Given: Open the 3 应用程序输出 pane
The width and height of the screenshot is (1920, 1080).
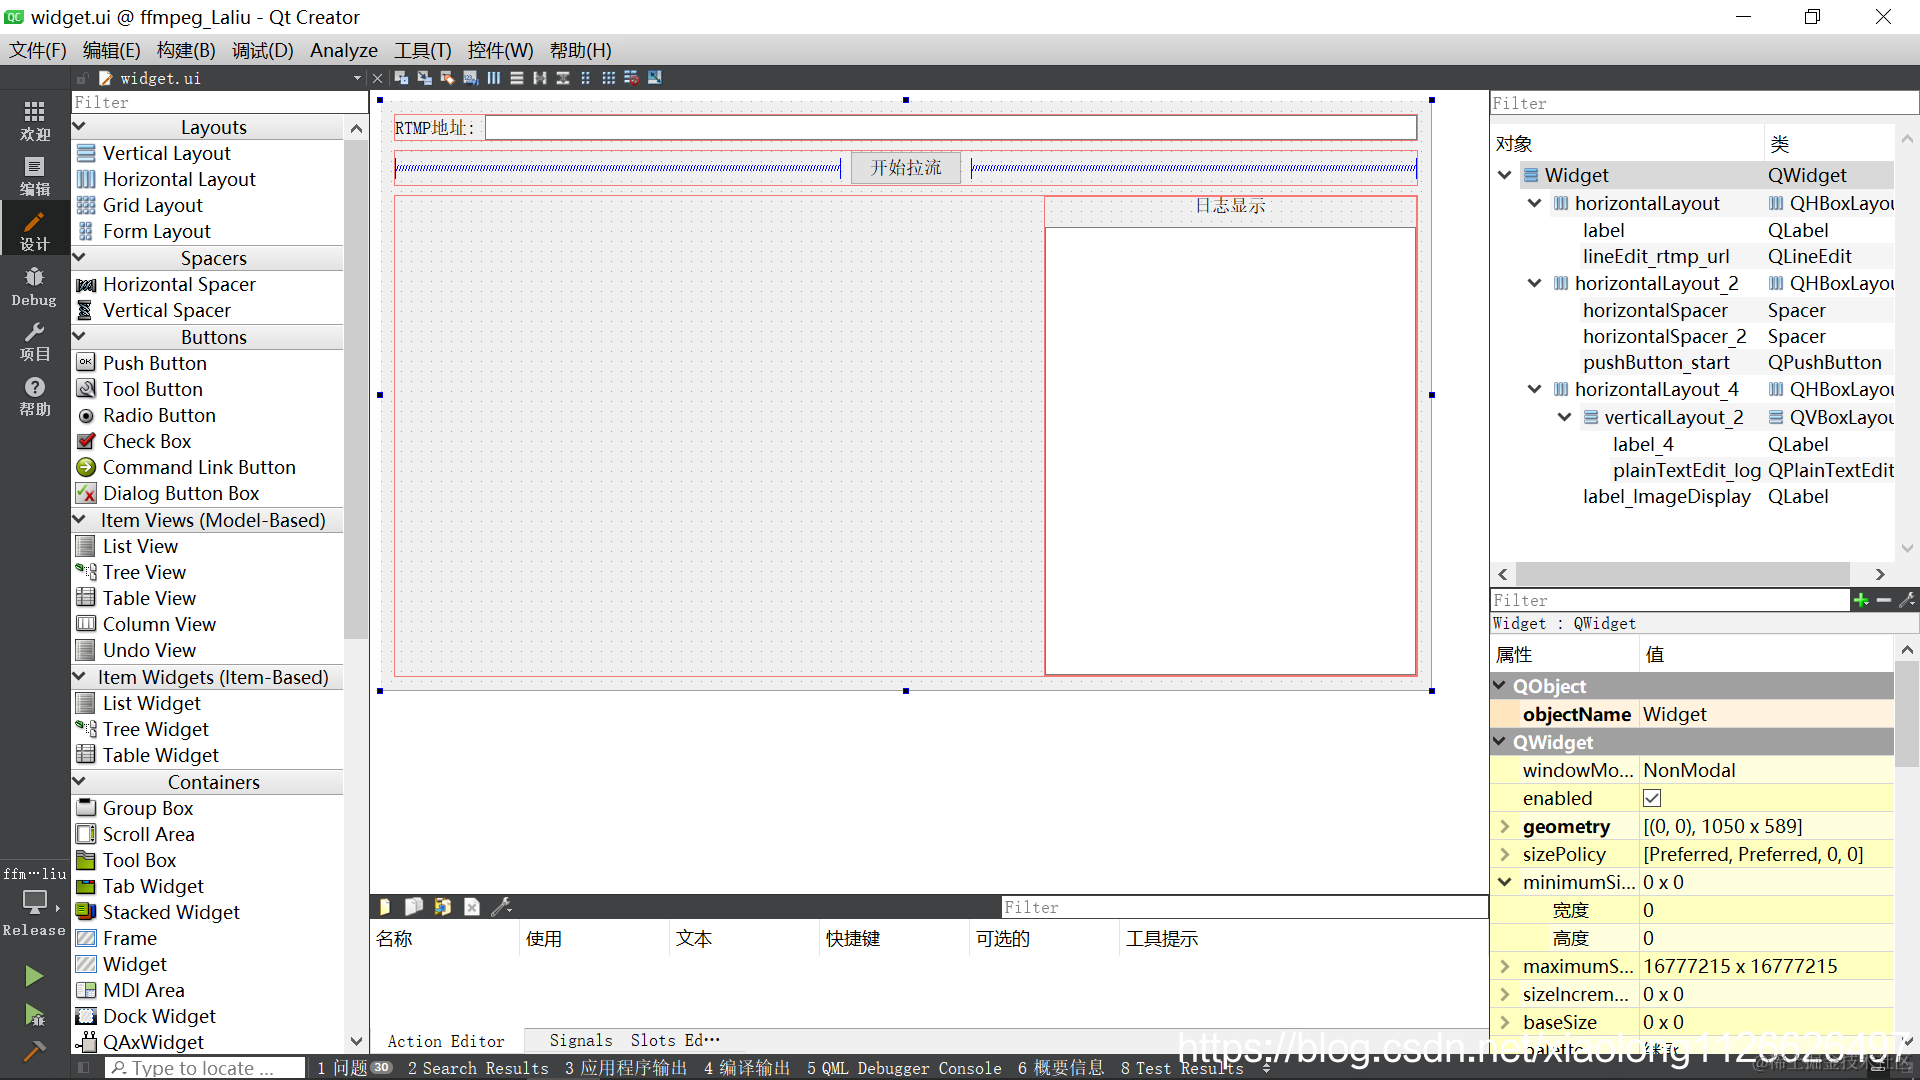Looking at the screenshot, I should (x=625, y=1068).
